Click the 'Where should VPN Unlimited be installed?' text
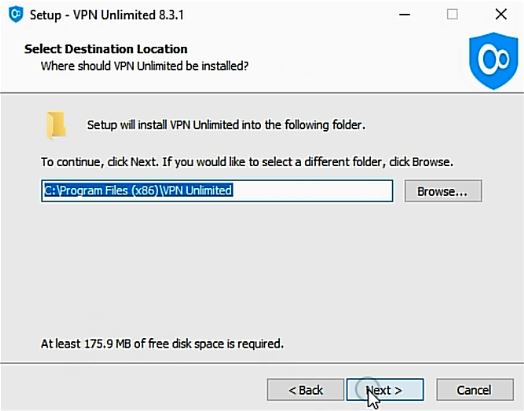 [x=144, y=66]
